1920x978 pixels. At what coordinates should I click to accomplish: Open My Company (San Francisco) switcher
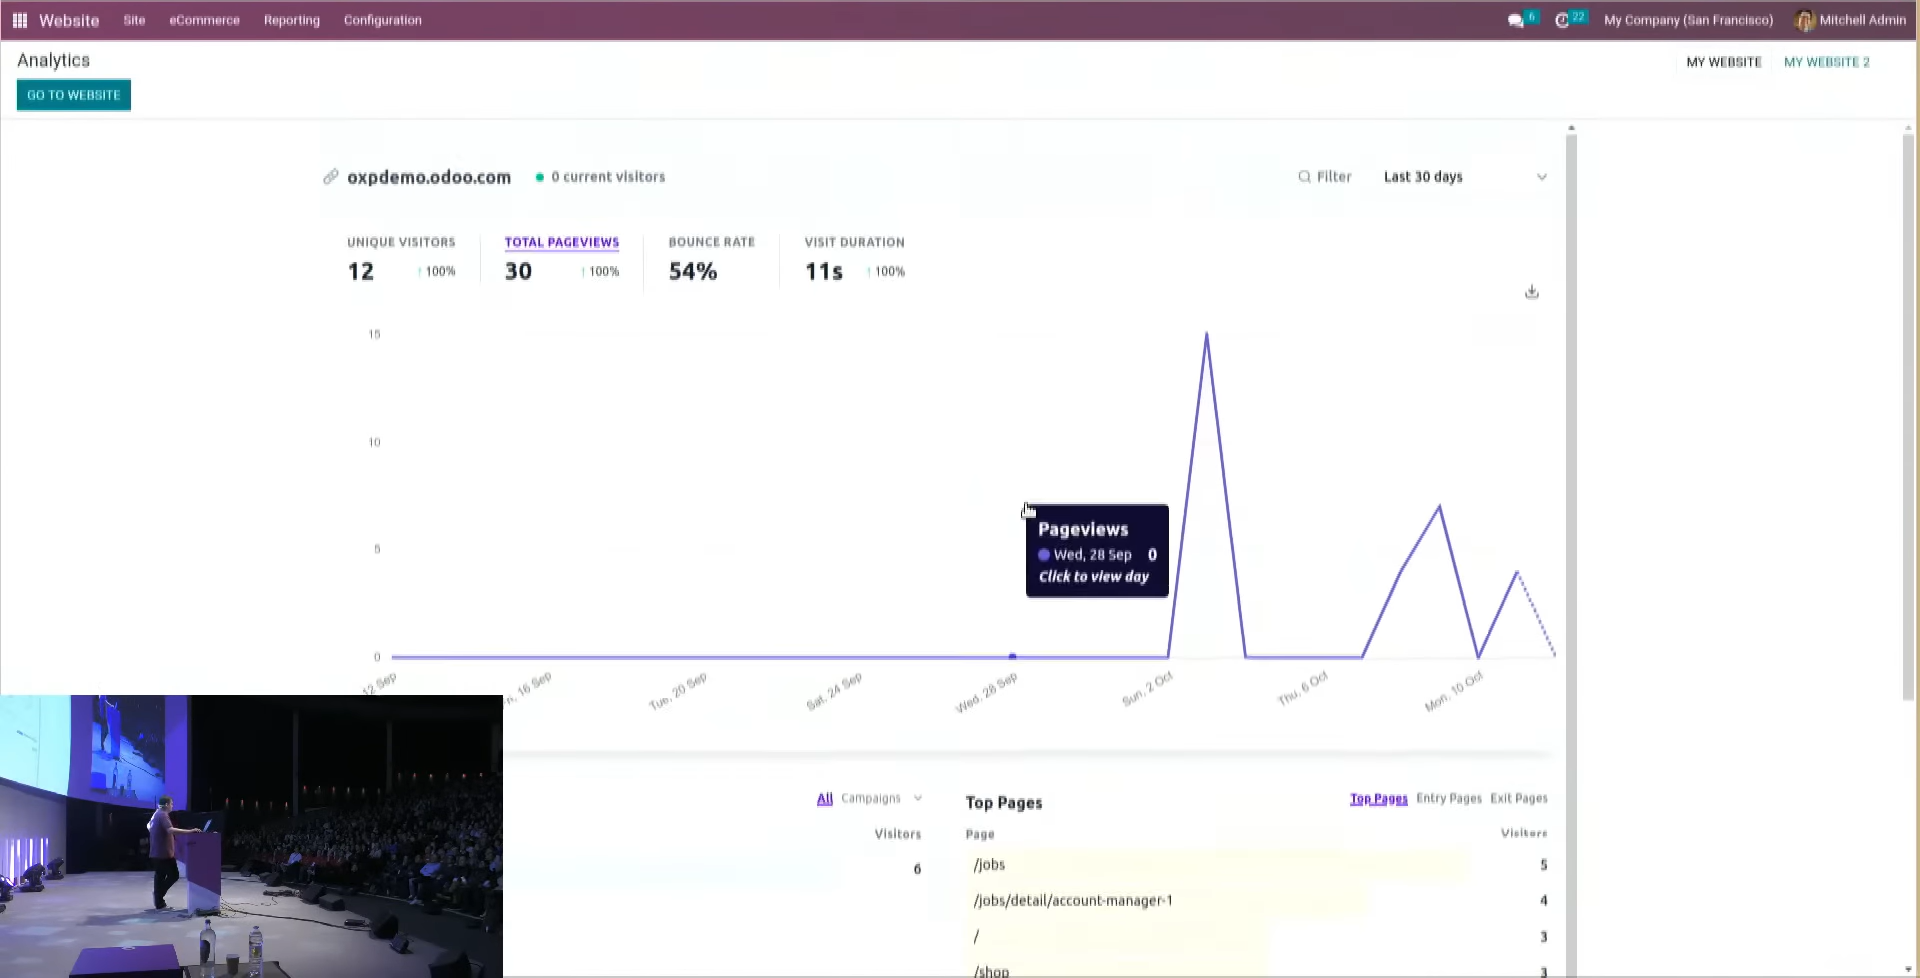tap(1688, 20)
